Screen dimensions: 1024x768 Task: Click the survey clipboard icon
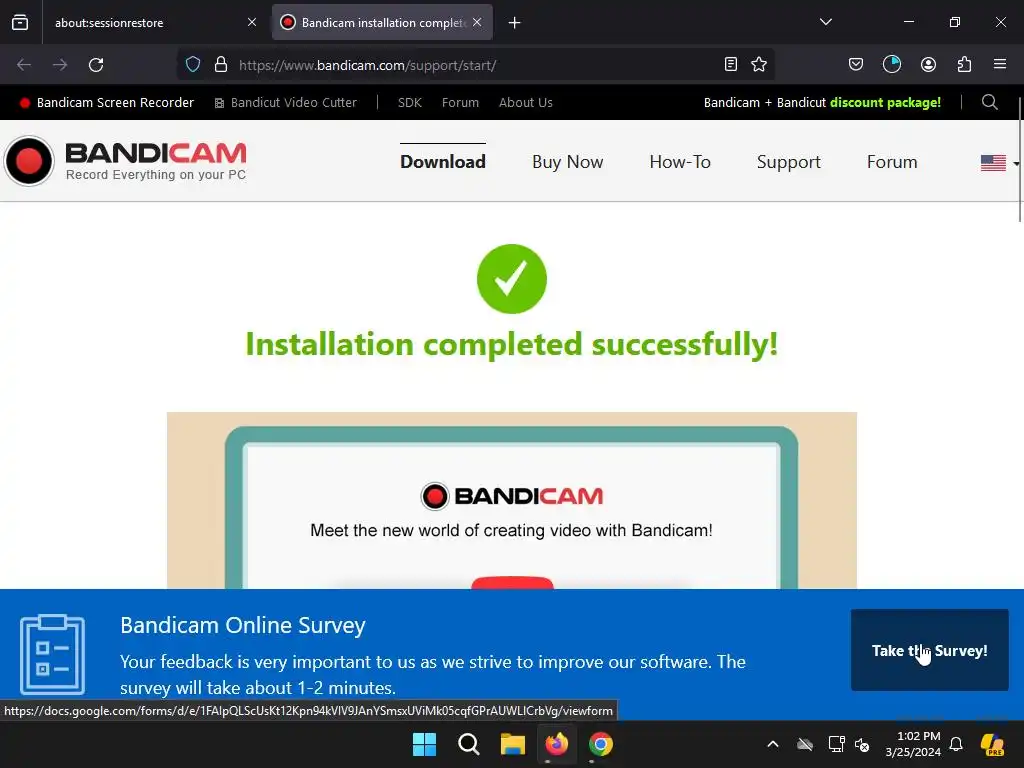point(52,654)
